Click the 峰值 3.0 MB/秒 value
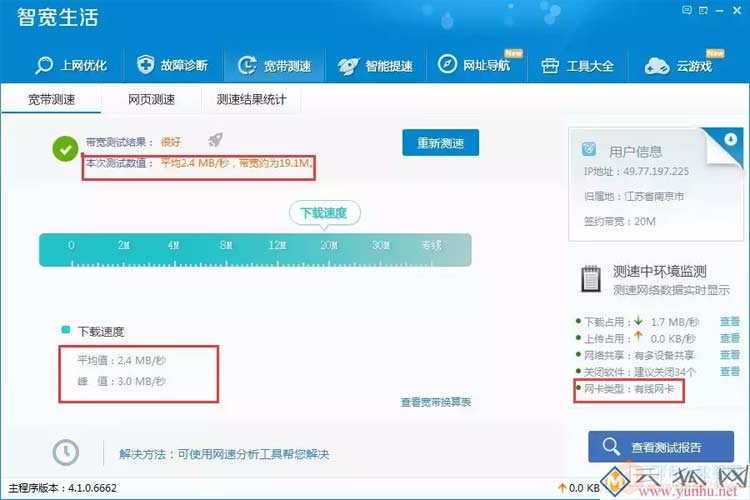 121,381
